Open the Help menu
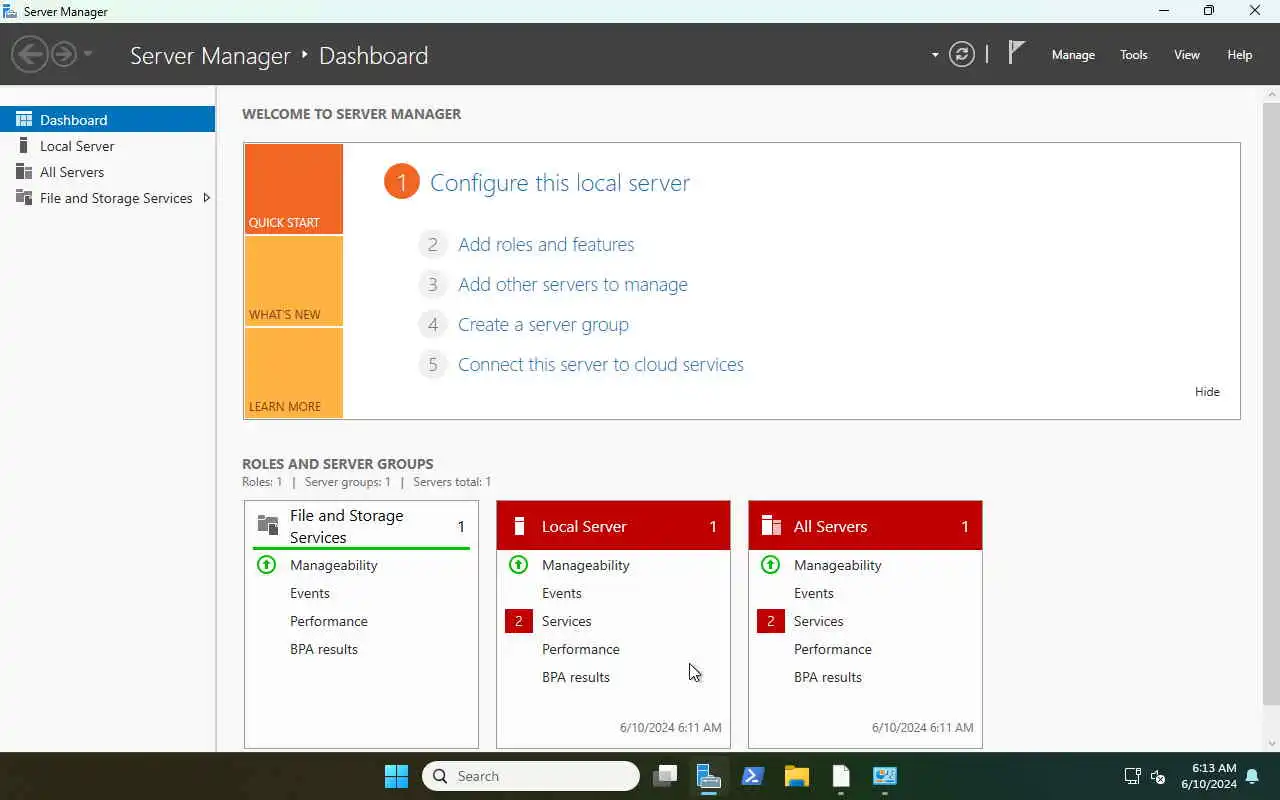The height and width of the screenshot is (800, 1280). coord(1239,55)
